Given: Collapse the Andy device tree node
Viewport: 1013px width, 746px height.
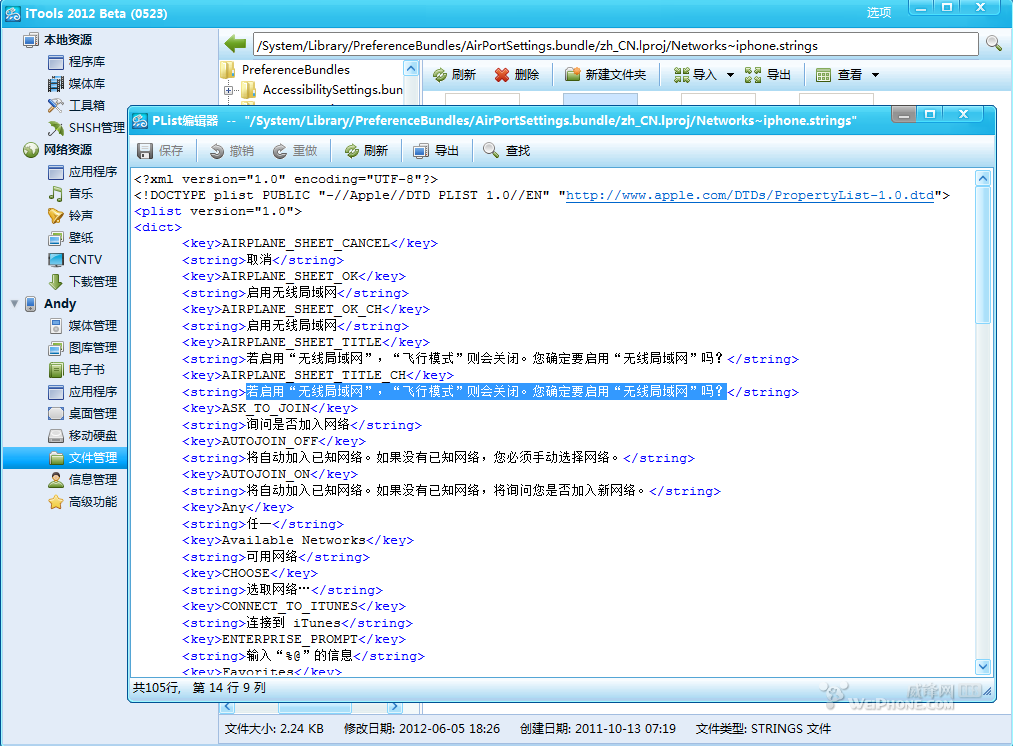Looking at the screenshot, I should tap(14, 304).
